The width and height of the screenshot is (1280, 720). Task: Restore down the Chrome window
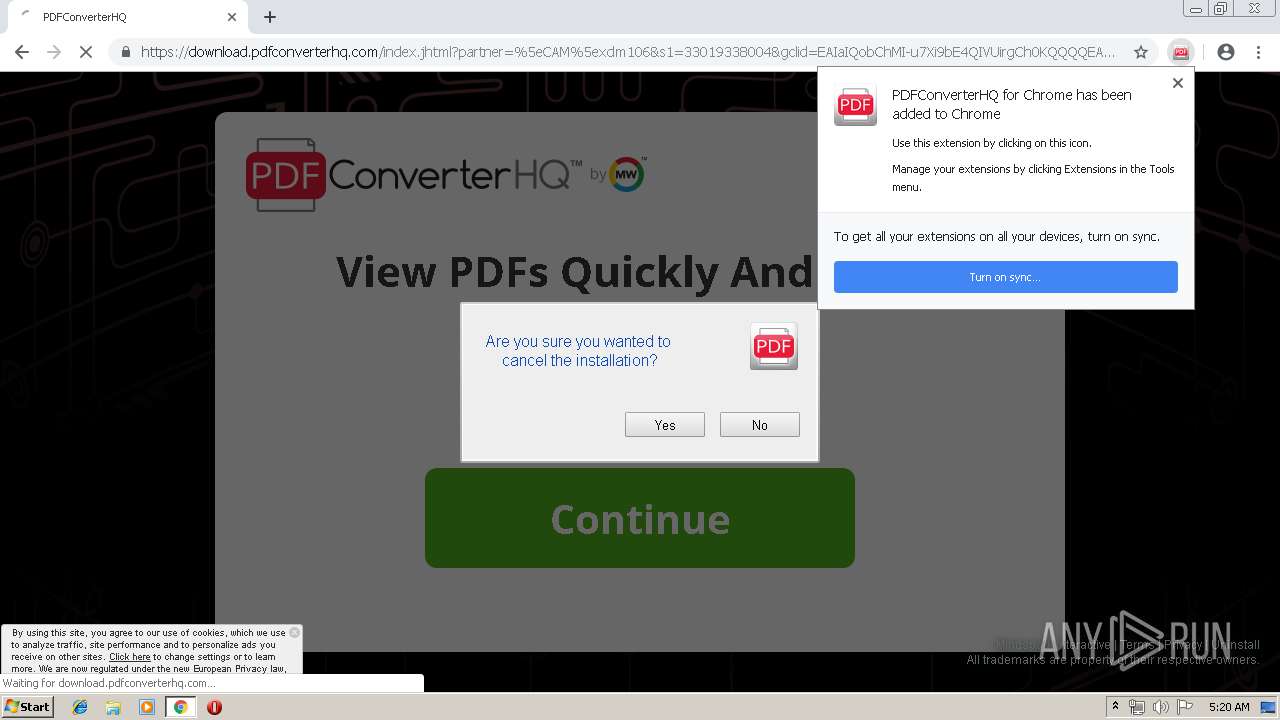click(x=1221, y=9)
